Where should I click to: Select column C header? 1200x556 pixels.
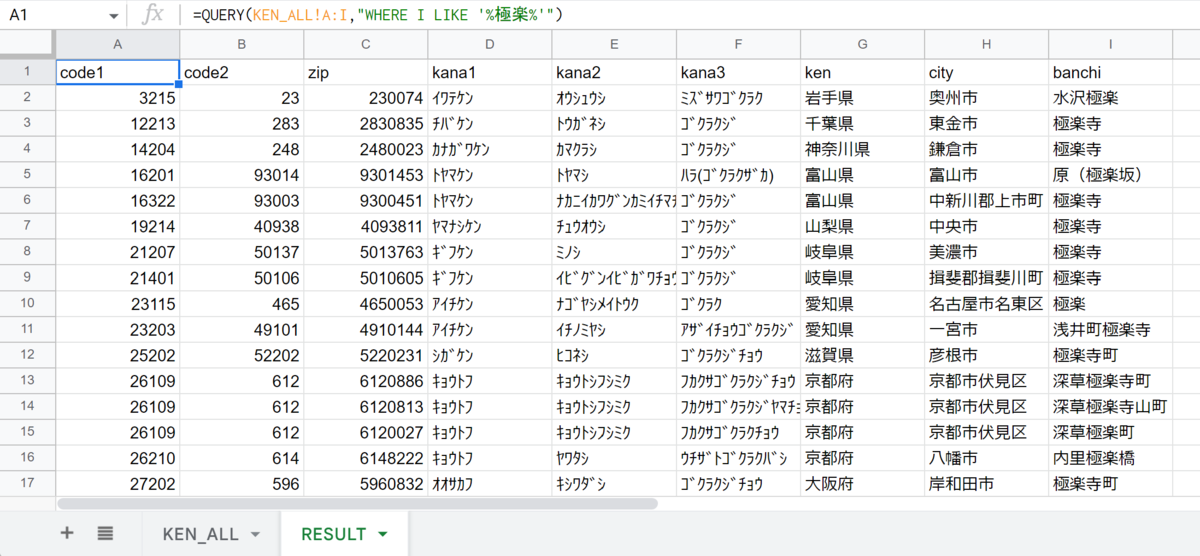pyautogui.click(x=366, y=44)
